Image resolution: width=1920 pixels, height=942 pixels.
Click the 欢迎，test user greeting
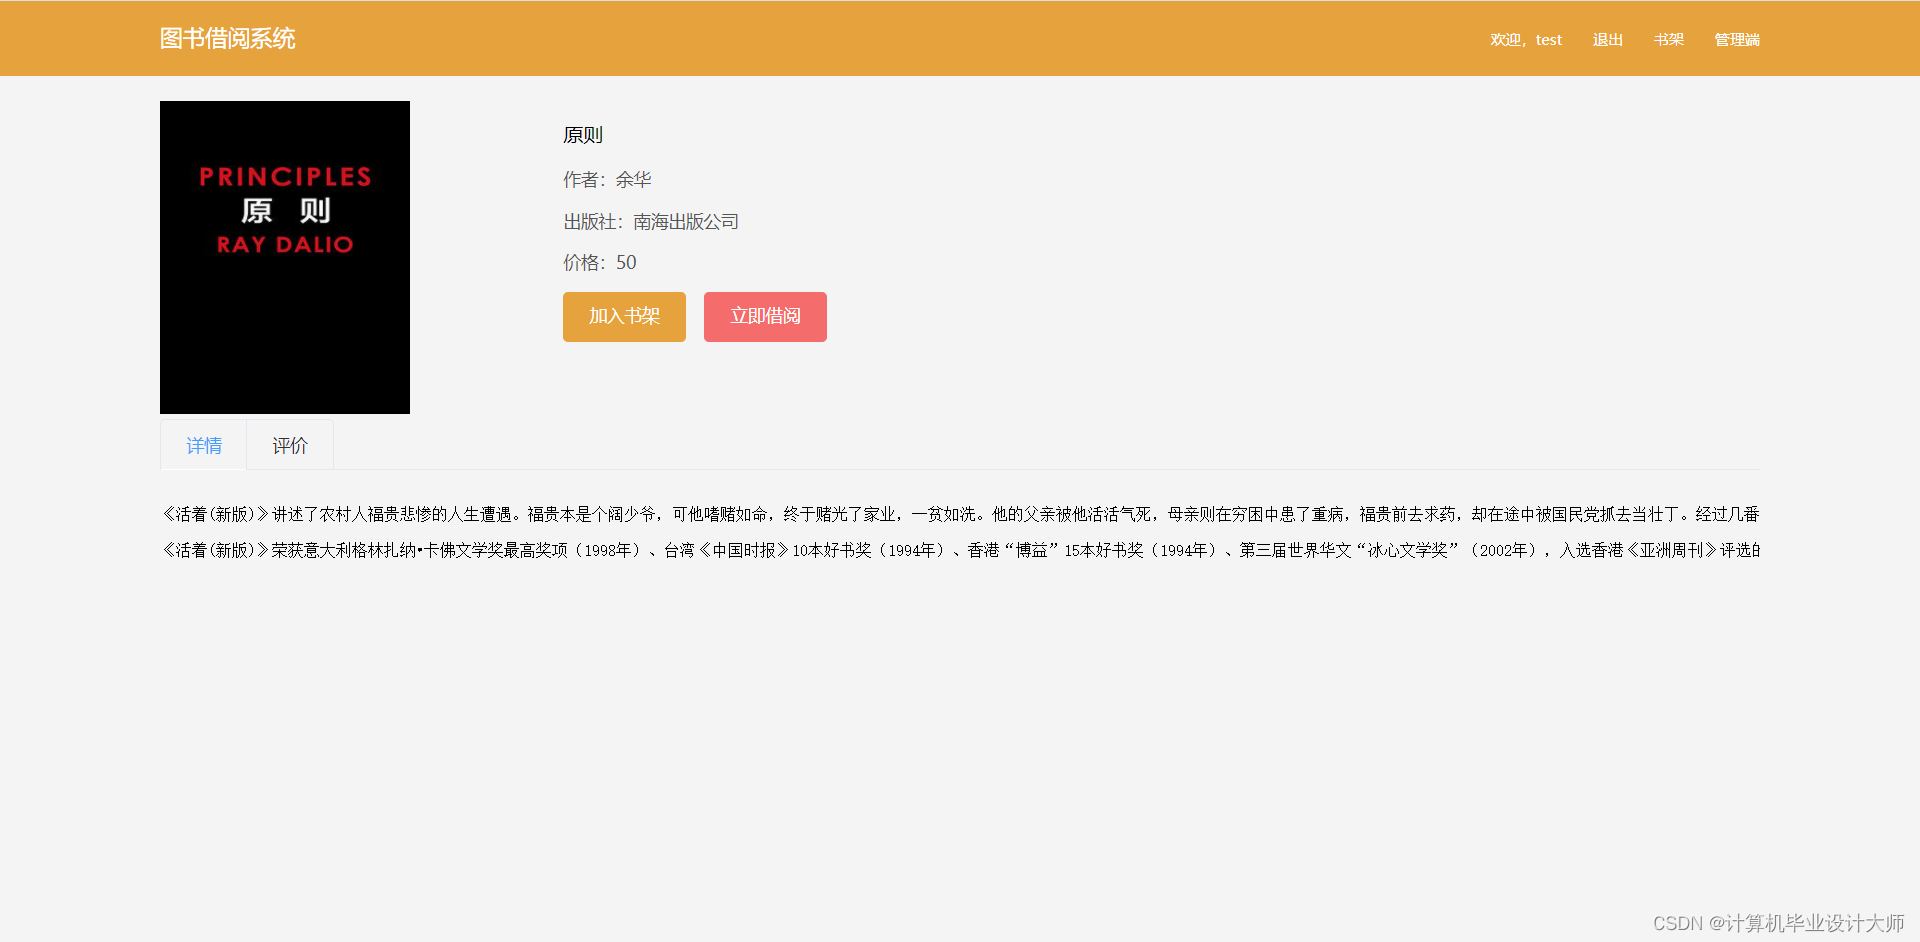point(1525,40)
